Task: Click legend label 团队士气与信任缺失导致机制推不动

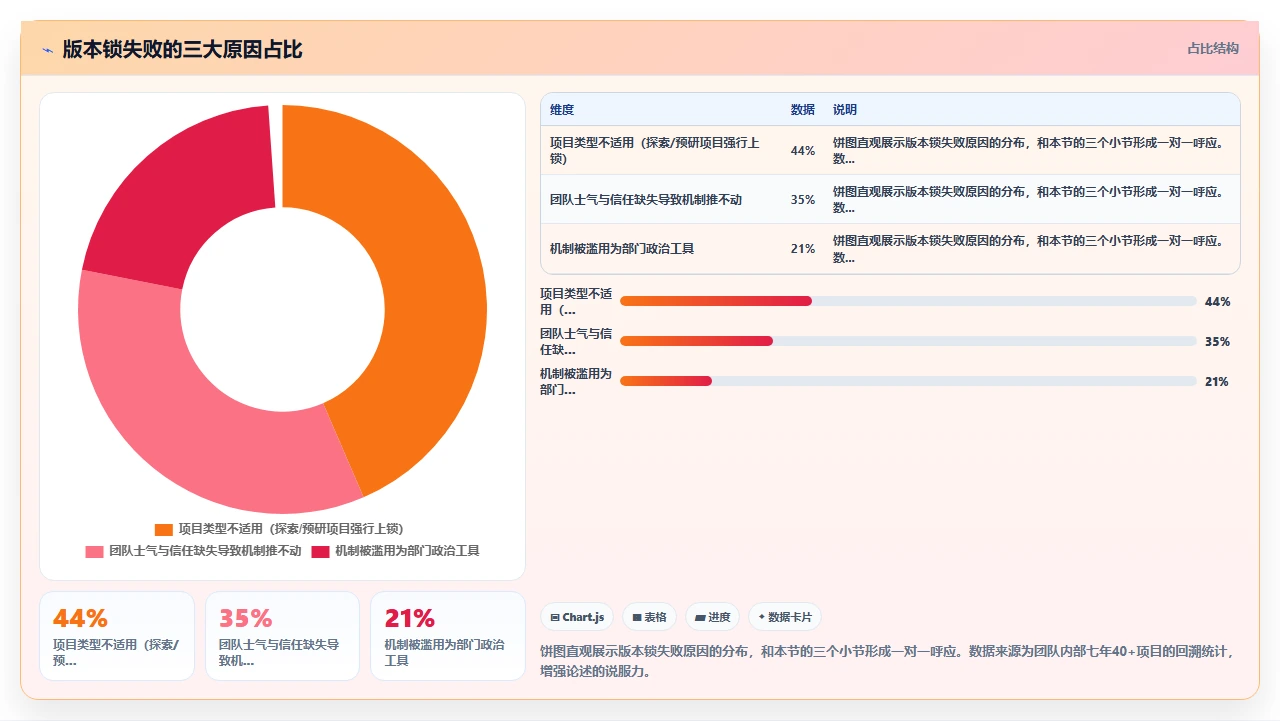Action: (x=205, y=551)
